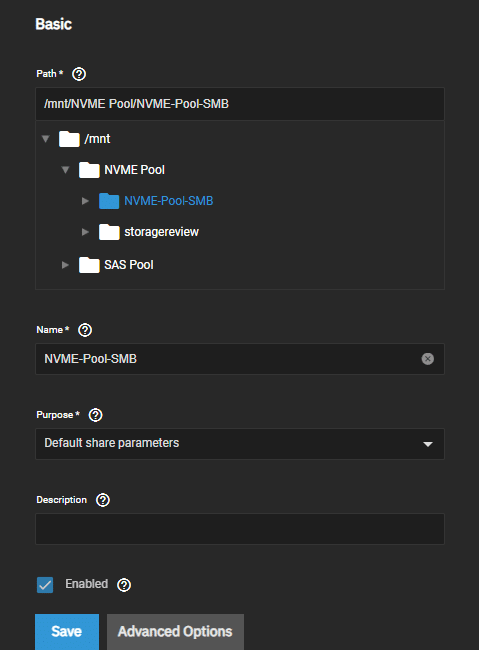Click into the Description text field

click(x=240, y=529)
